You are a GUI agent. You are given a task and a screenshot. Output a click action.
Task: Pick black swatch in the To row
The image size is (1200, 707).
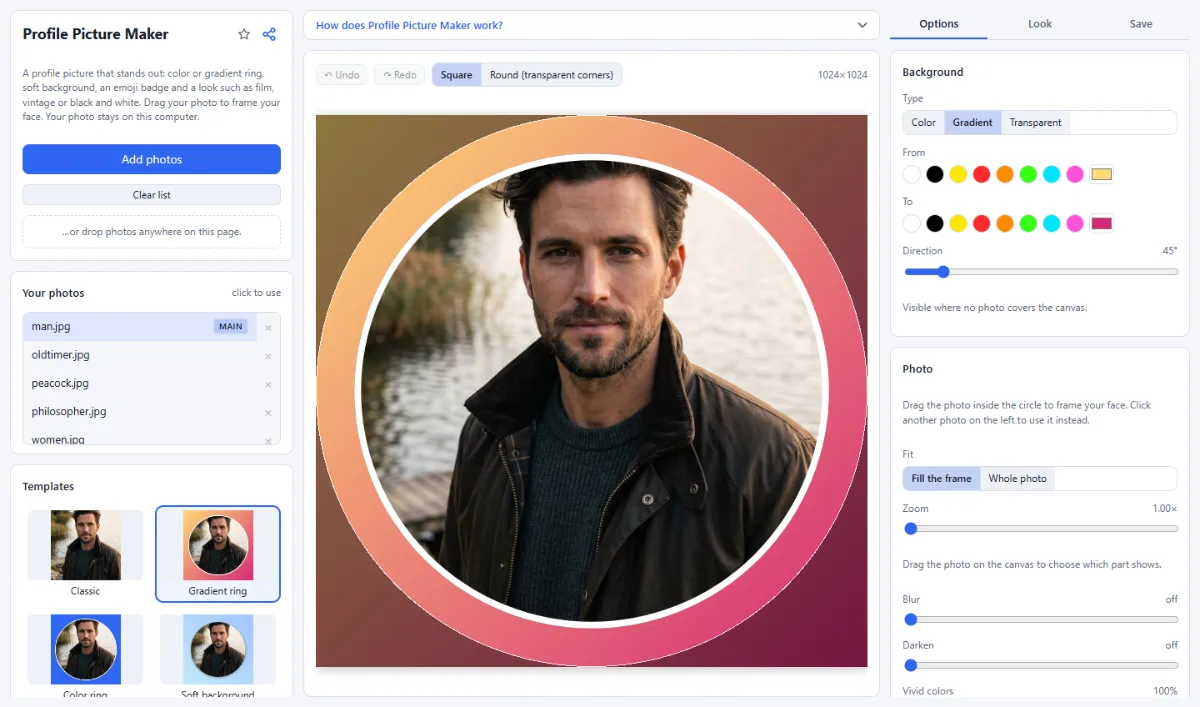tap(935, 223)
